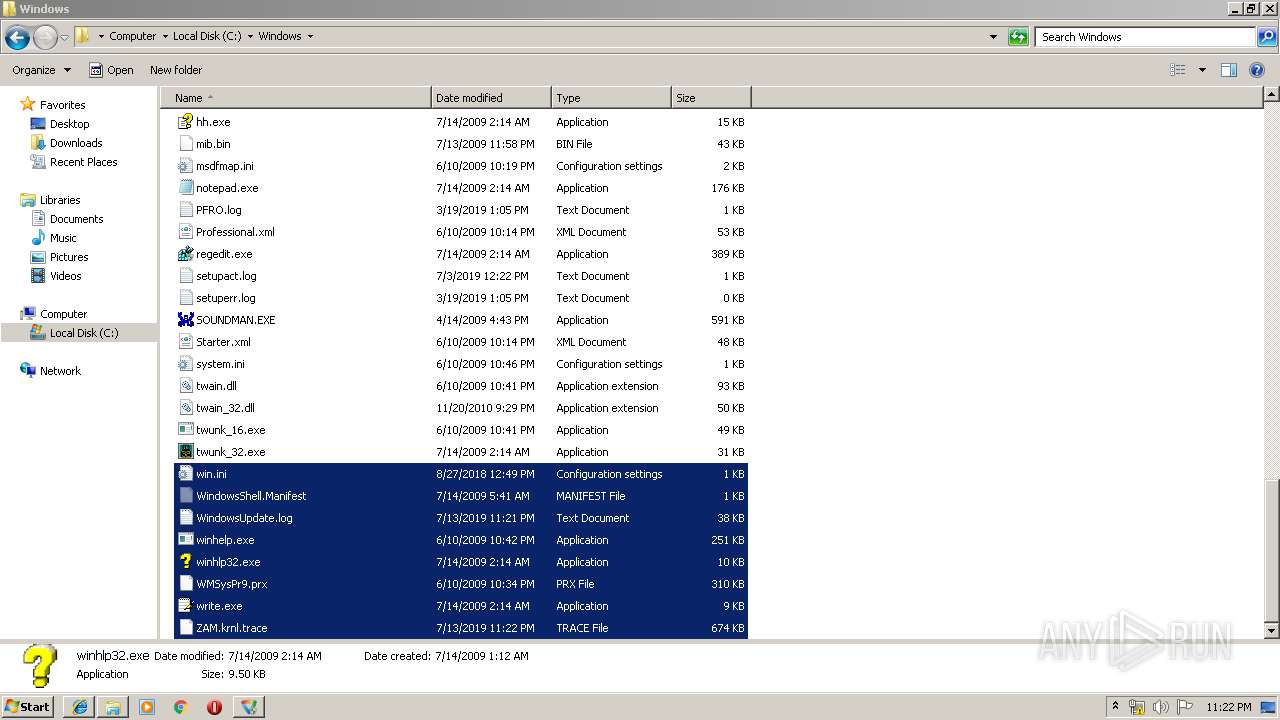Select Documents library
Viewport: 1280px width, 720px height.
click(76, 219)
